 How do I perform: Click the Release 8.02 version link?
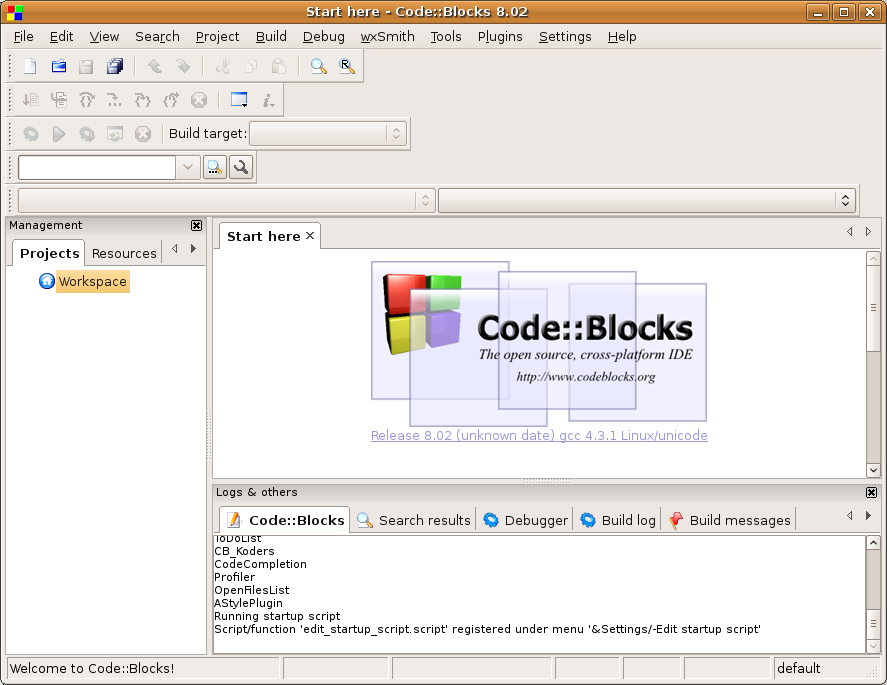(x=539, y=436)
